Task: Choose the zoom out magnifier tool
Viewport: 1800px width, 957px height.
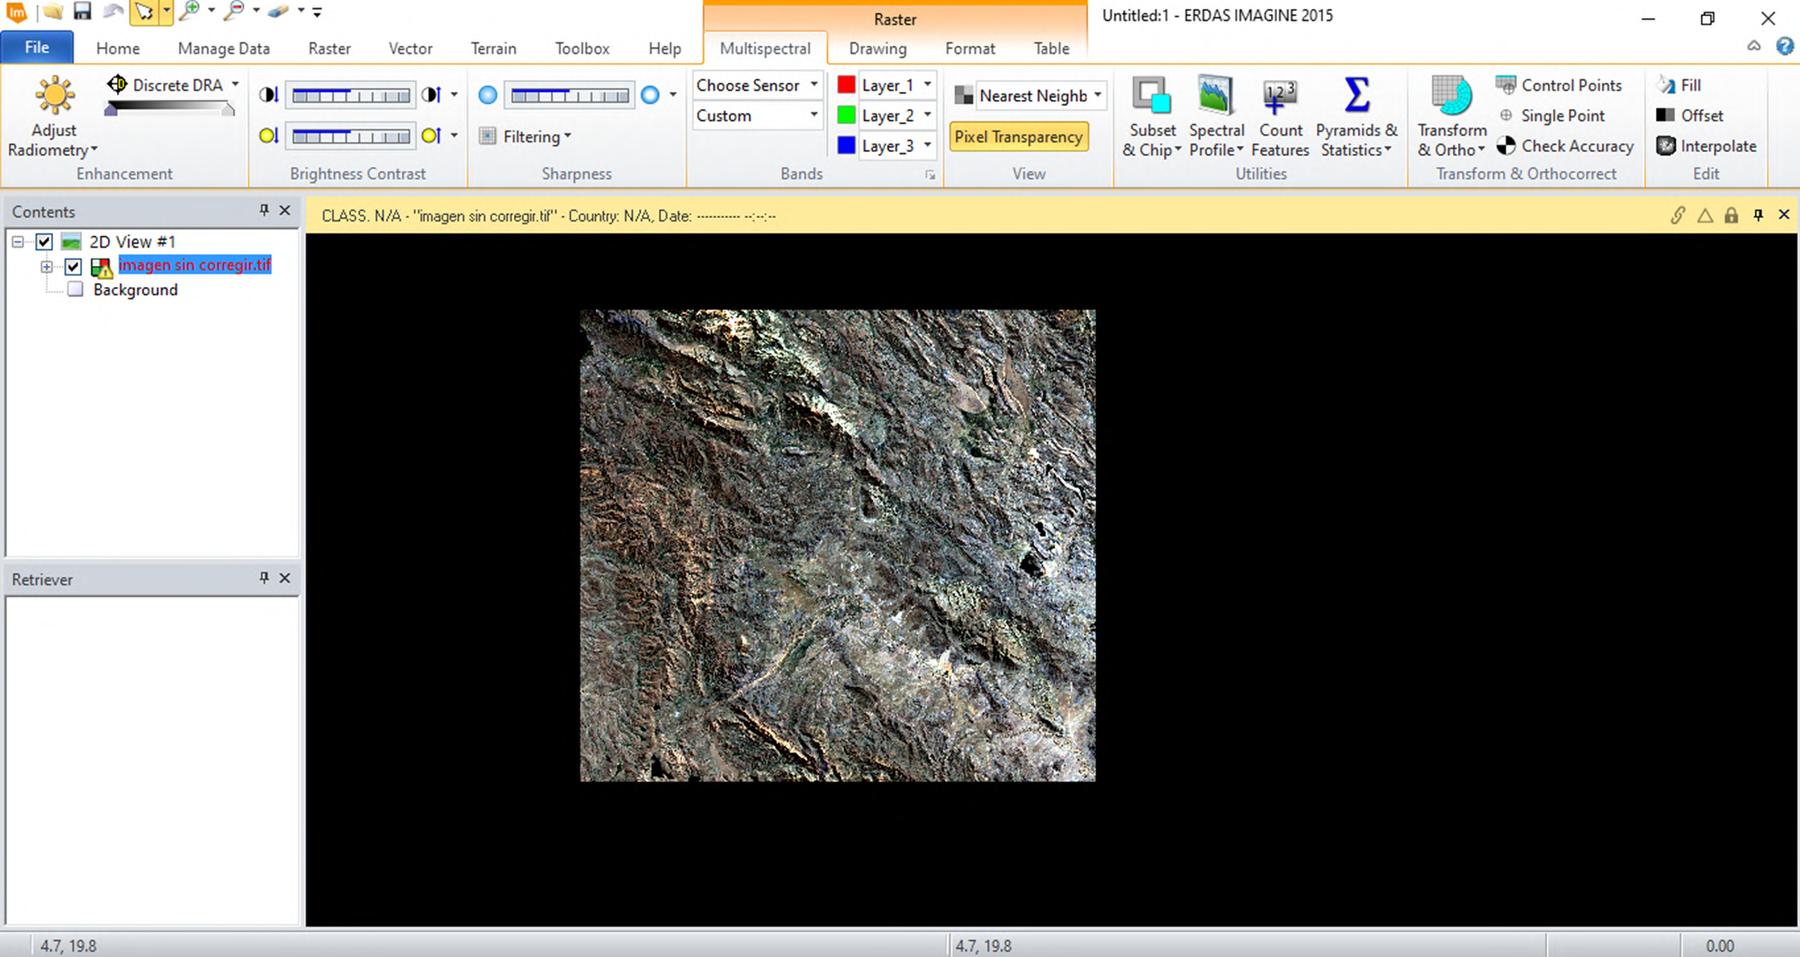Action: pyautogui.click(x=234, y=12)
